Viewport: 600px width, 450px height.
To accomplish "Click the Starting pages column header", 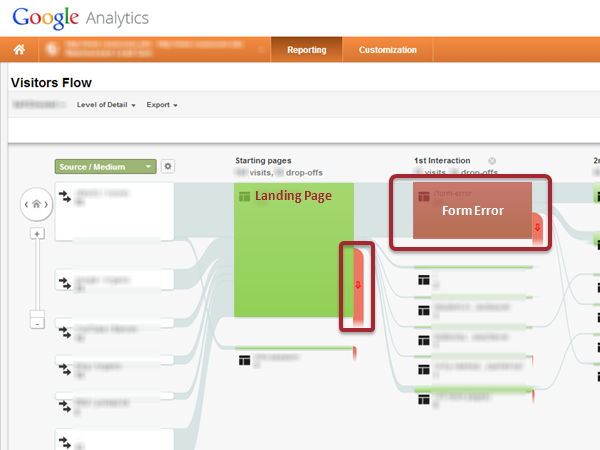I will 263,161.
